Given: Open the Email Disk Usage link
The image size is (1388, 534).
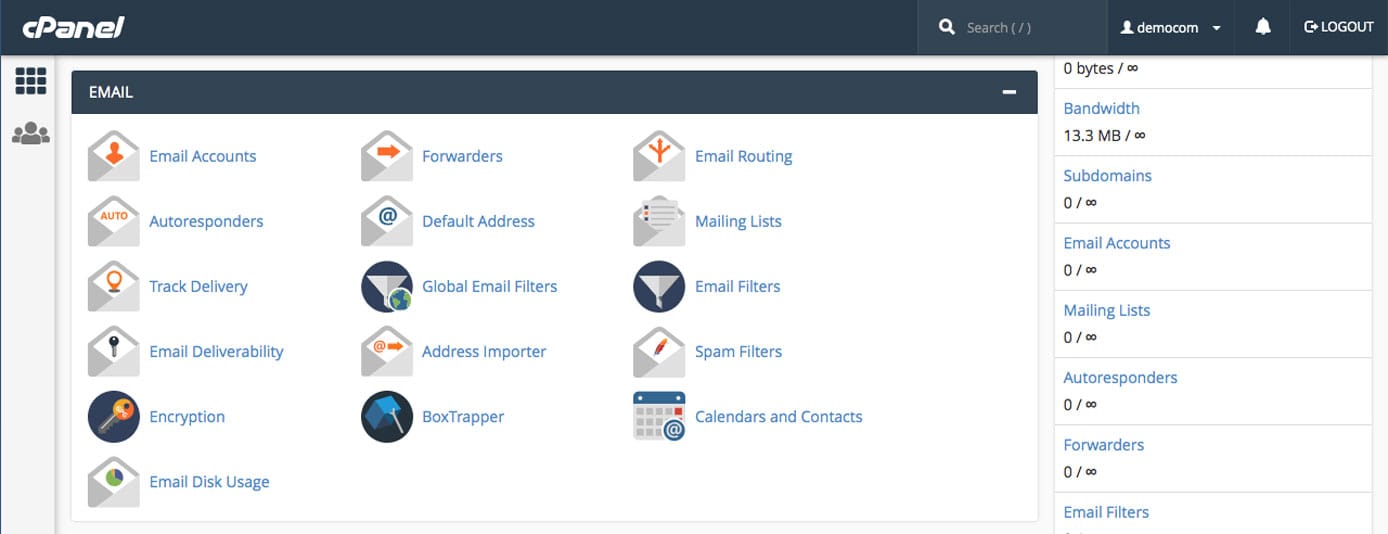Looking at the screenshot, I should pos(209,481).
